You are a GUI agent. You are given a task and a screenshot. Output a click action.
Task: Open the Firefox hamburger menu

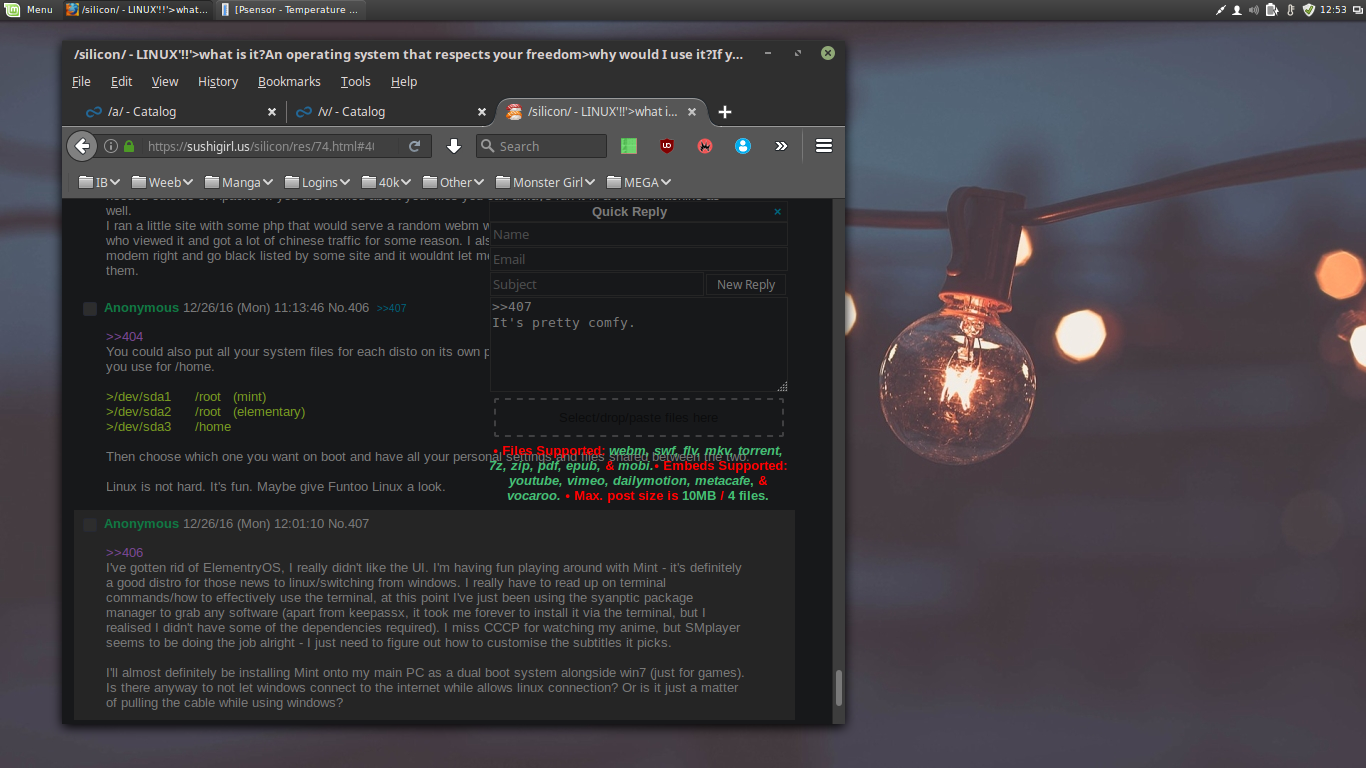[x=824, y=146]
